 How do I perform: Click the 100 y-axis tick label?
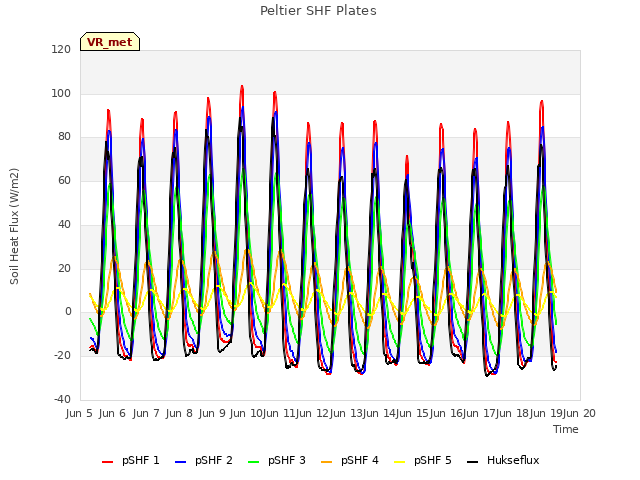pyautogui.click(x=61, y=93)
